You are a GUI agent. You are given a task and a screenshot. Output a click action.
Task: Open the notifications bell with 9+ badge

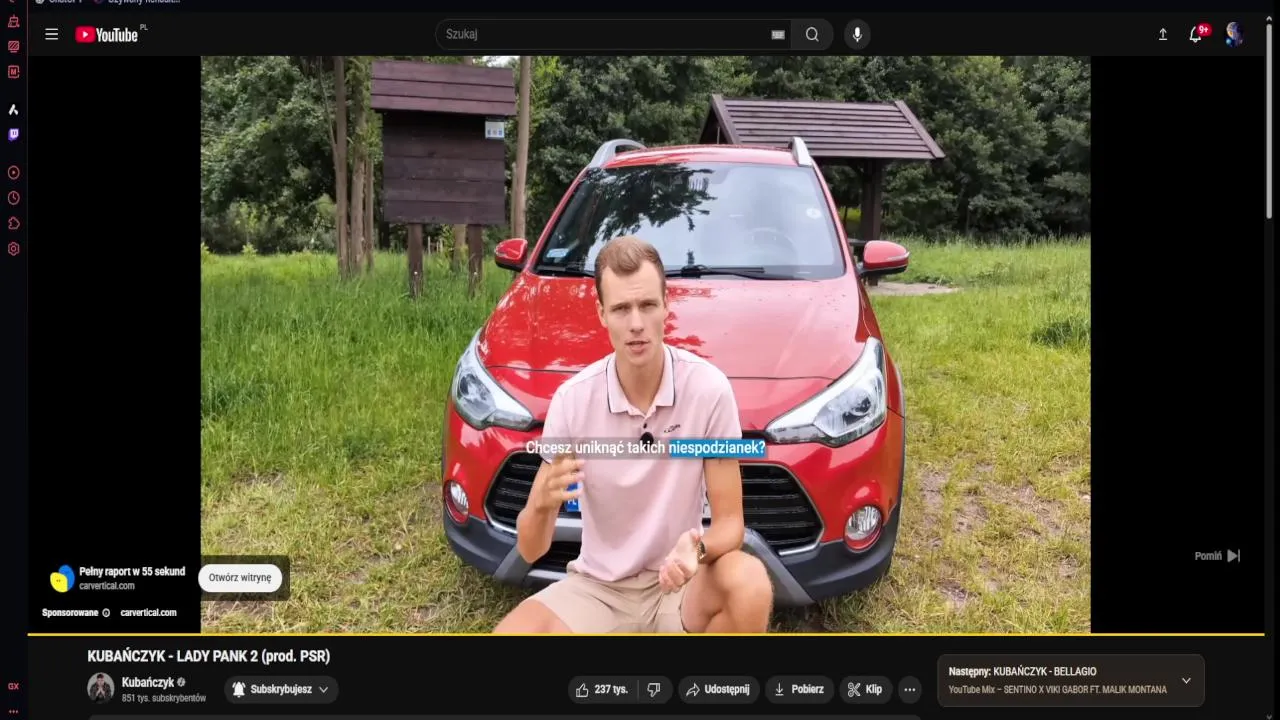tap(1196, 34)
